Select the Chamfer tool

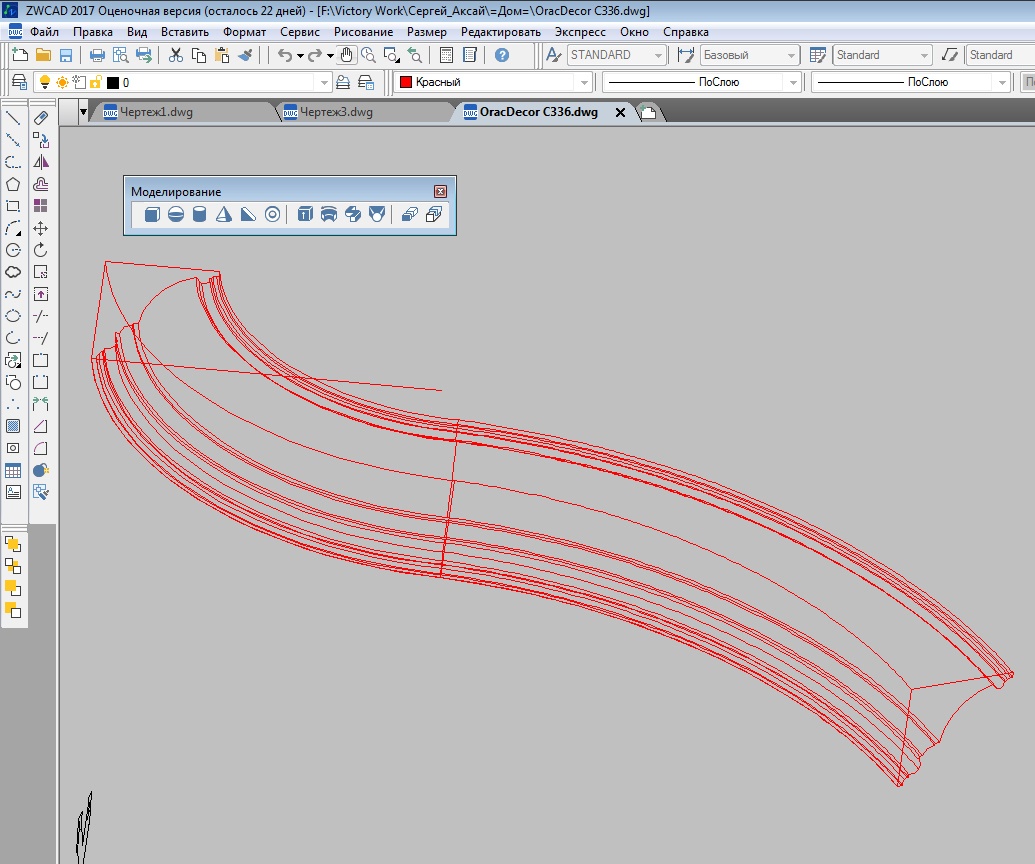click(x=41, y=426)
